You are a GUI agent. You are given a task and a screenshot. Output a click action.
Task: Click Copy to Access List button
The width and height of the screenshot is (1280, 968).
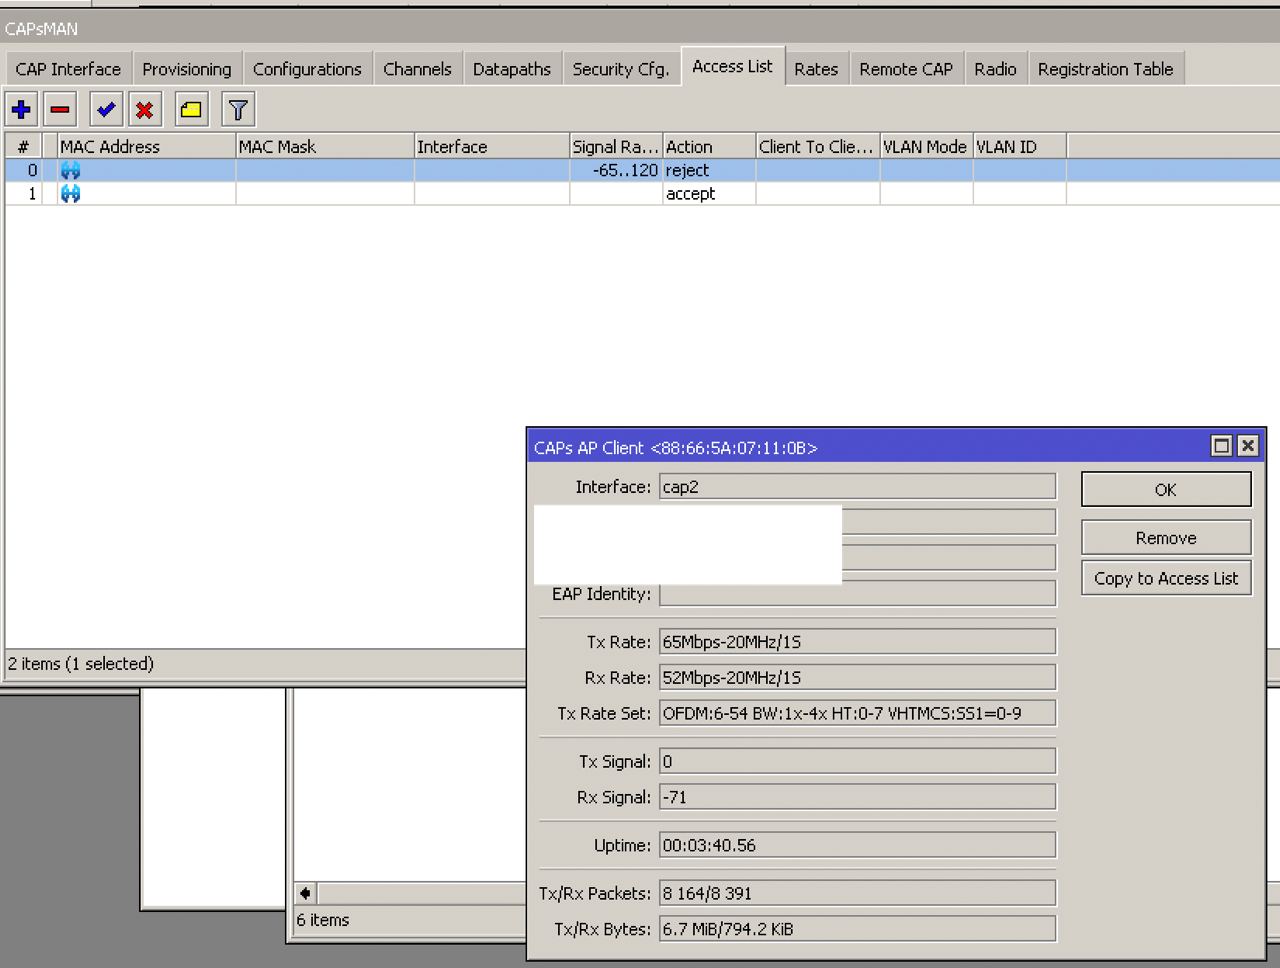(1166, 578)
